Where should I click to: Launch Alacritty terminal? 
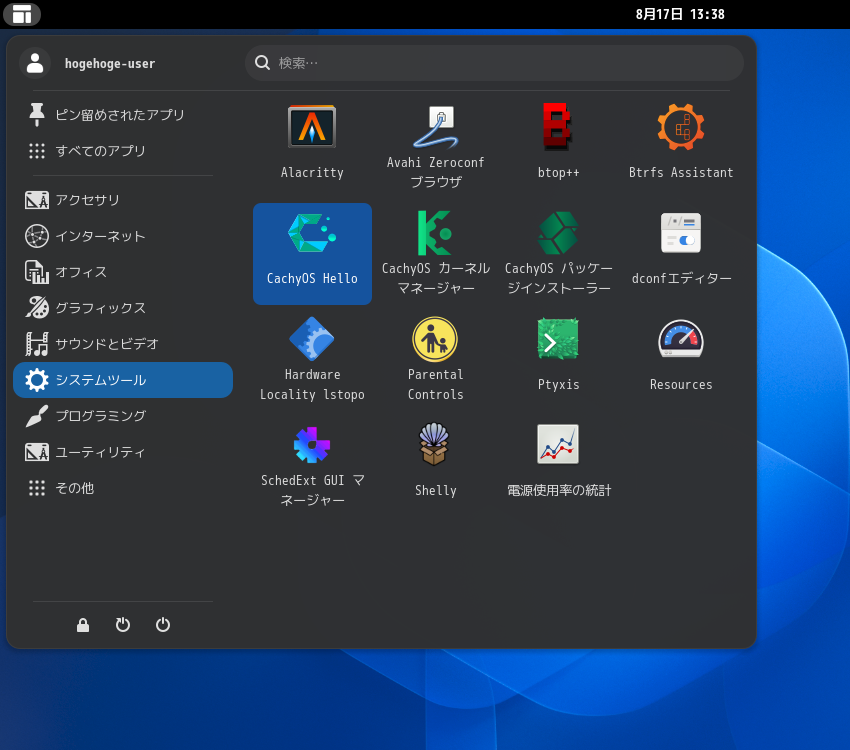(x=312, y=143)
